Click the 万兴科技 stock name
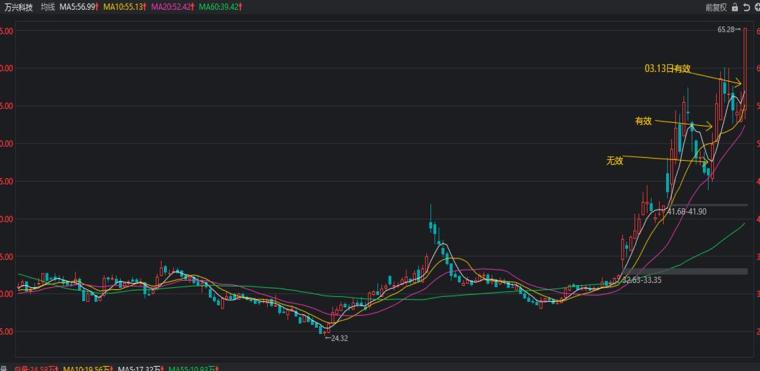The image size is (760, 371). [x=18, y=7]
